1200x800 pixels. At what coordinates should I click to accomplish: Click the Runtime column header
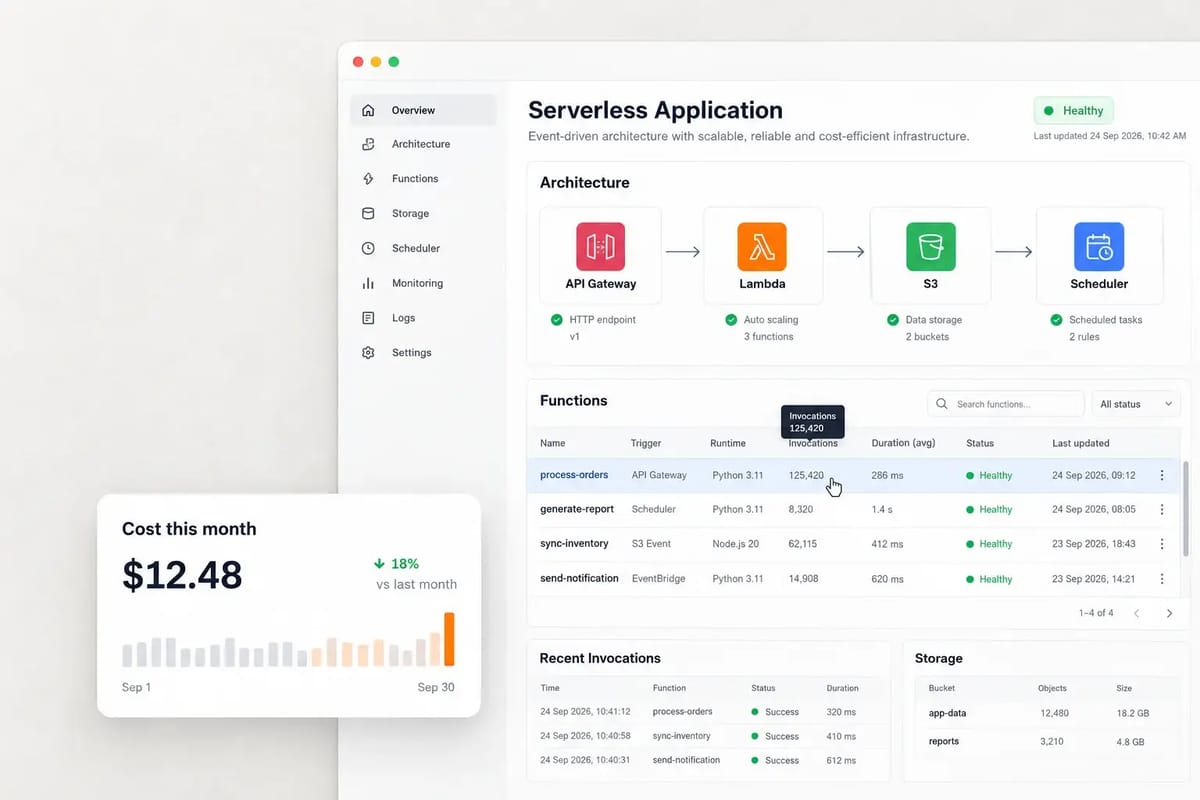pyautogui.click(x=728, y=443)
